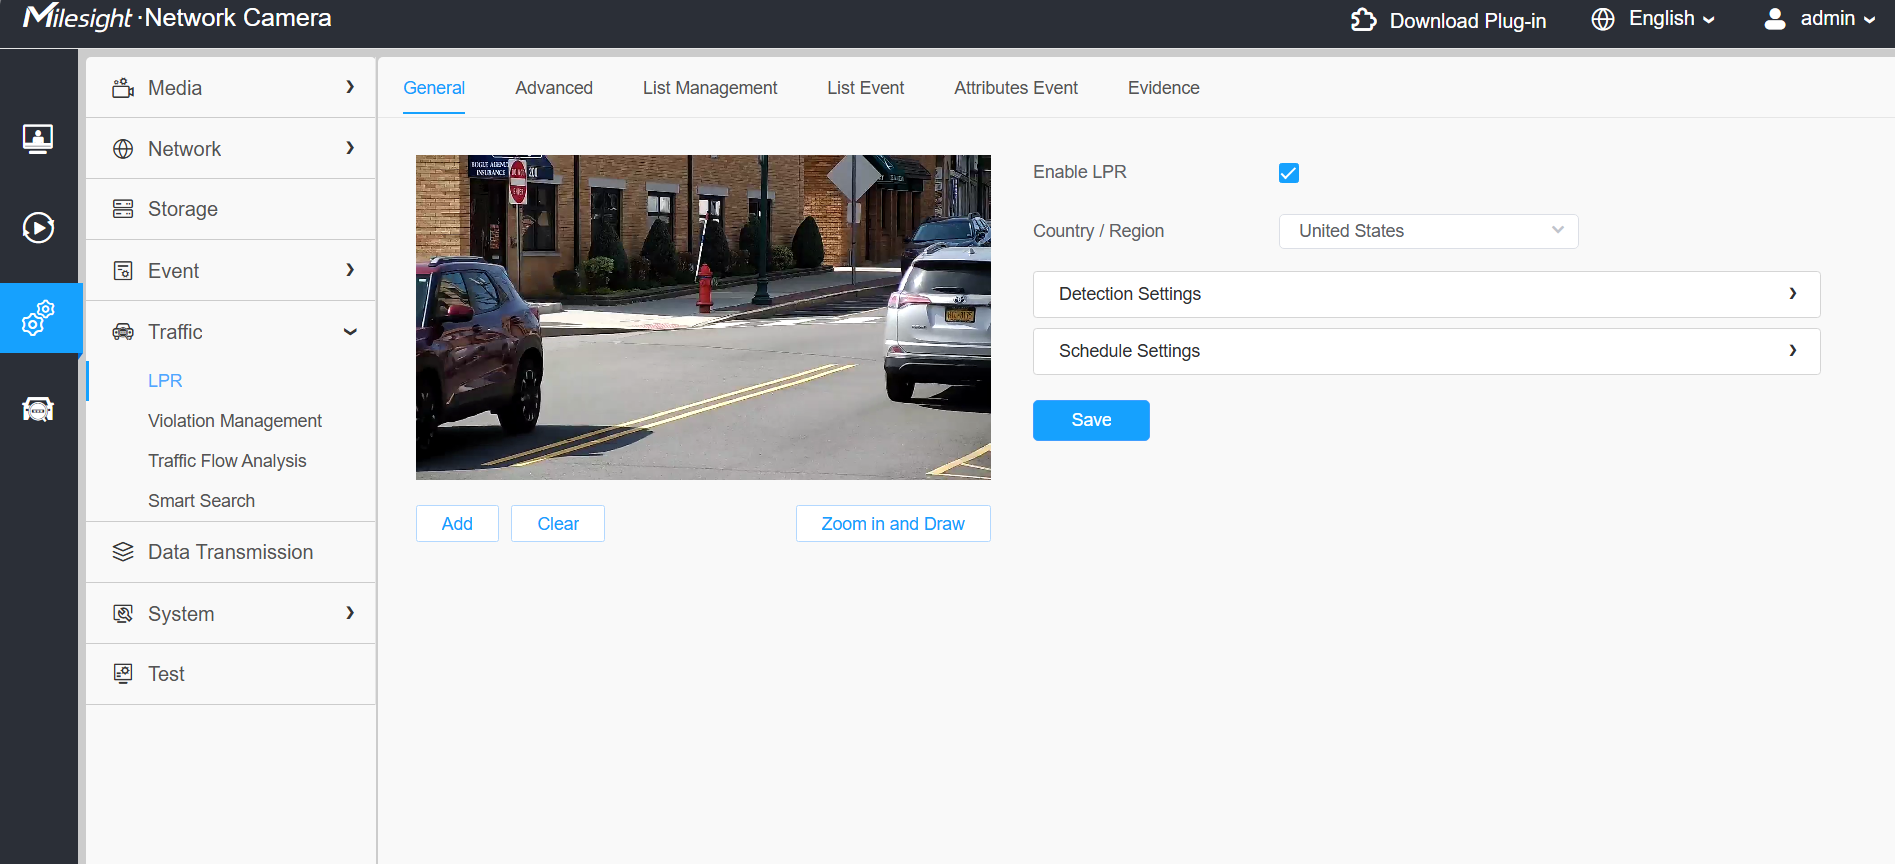Switch to the Advanced tab
Viewport: 1895px width, 864px height.
pyautogui.click(x=554, y=88)
